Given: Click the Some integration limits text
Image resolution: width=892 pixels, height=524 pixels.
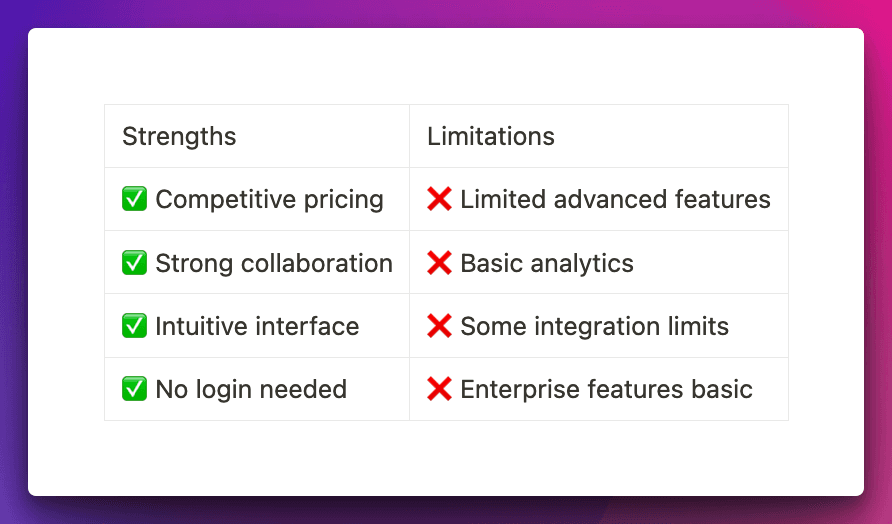Looking at the screenshot, I should point(594,326).
